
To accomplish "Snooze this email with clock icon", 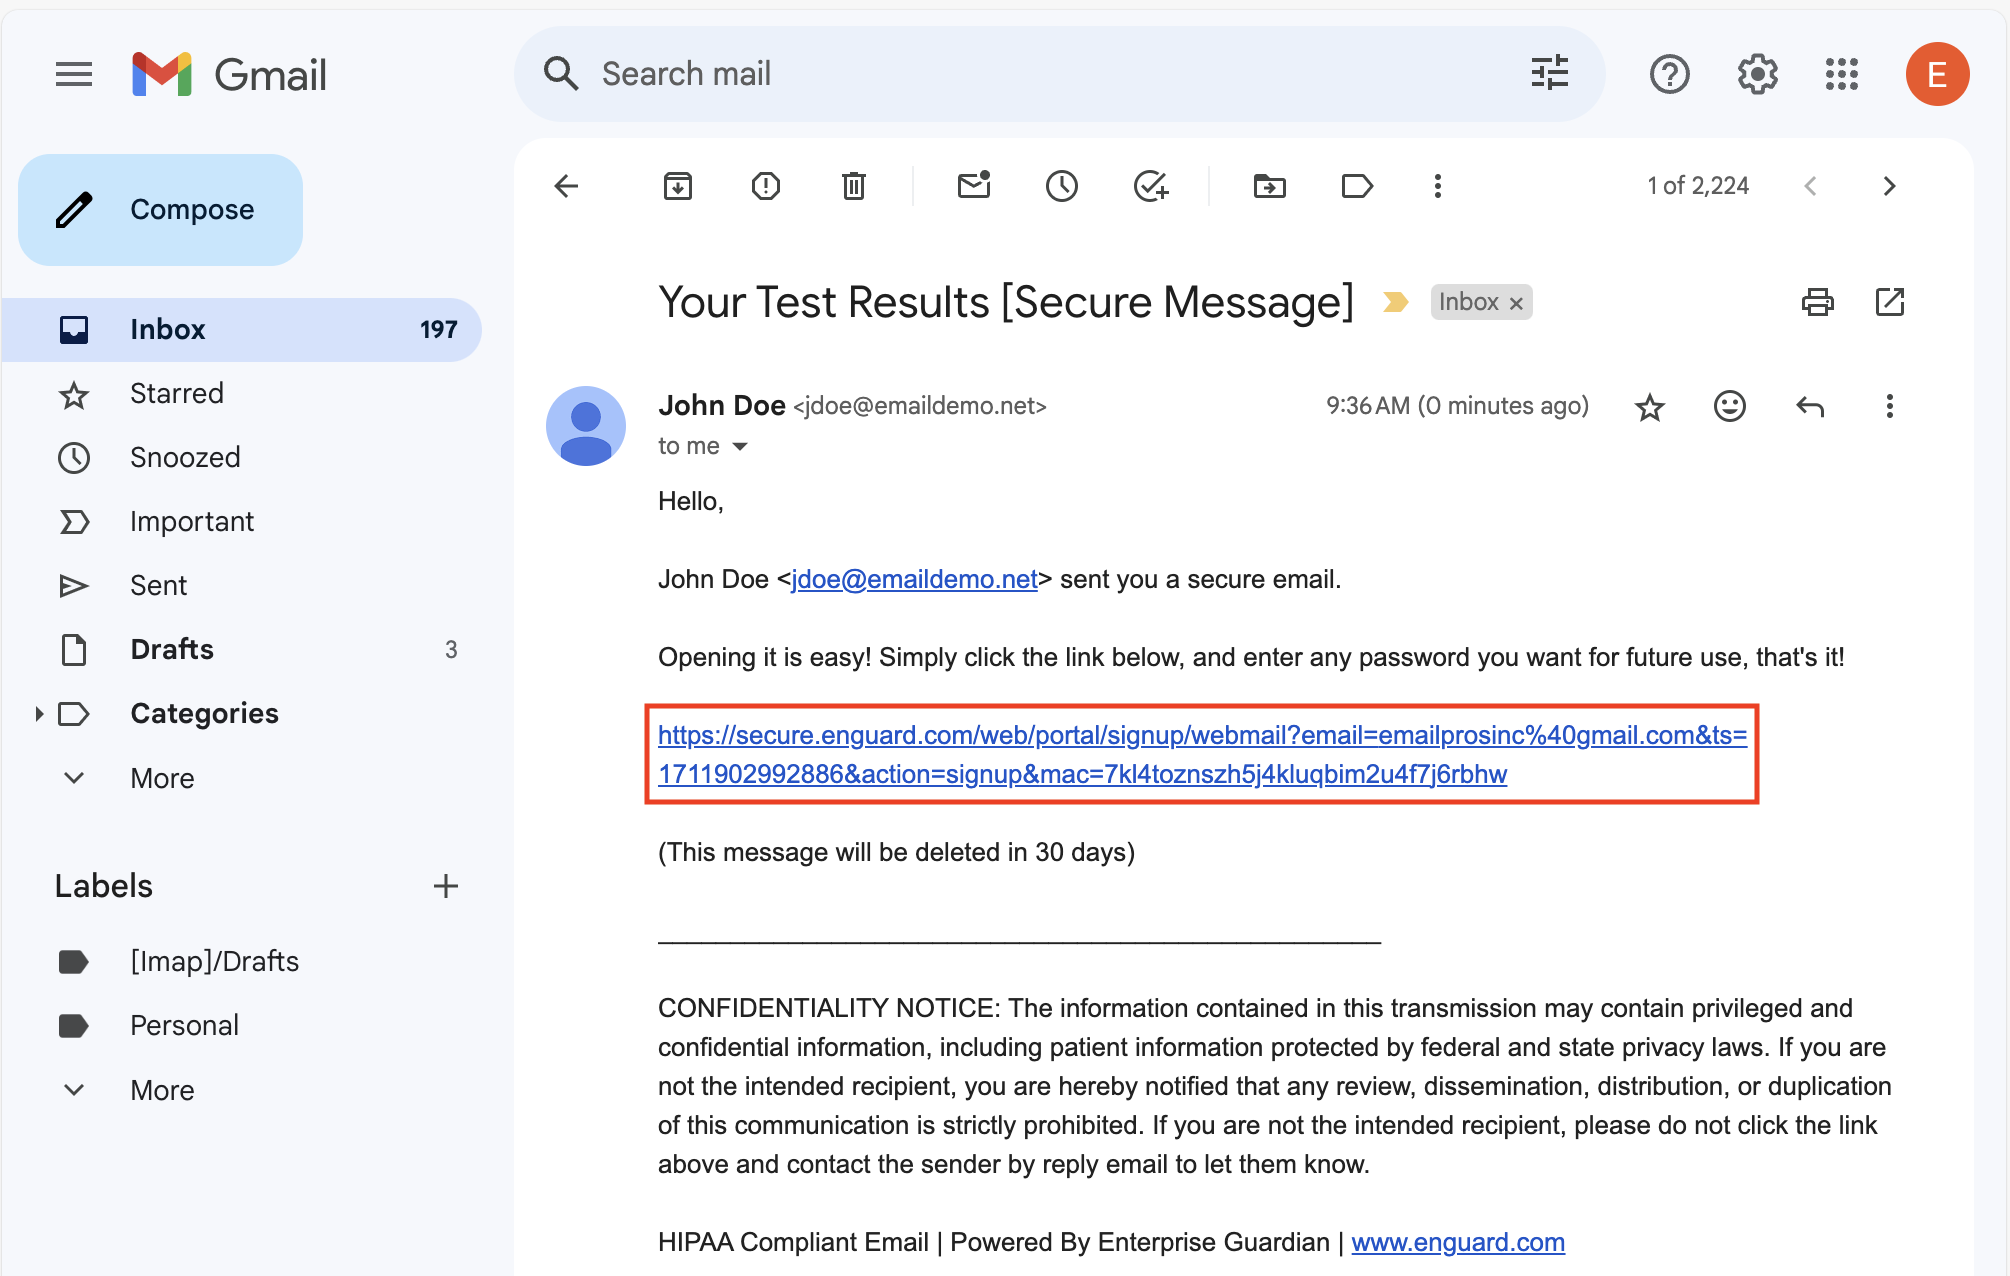I will pyautogui.click(x=1062, y=186).
